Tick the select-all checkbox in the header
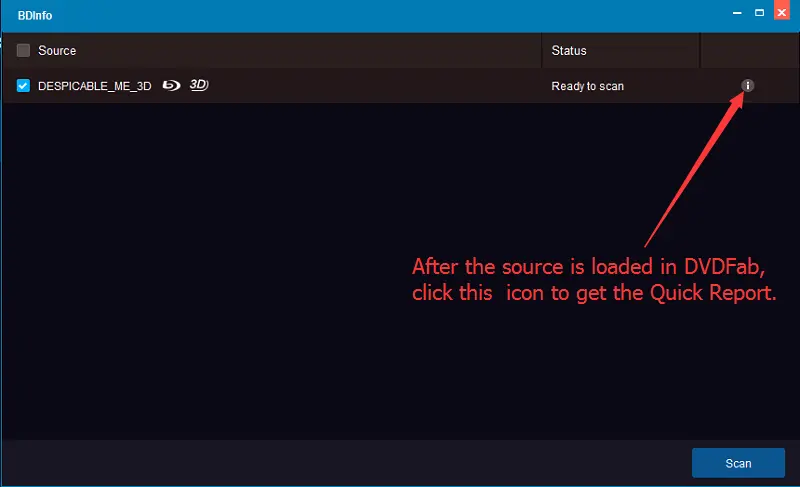Screen dimensions: 800x487 click(23, 50)
